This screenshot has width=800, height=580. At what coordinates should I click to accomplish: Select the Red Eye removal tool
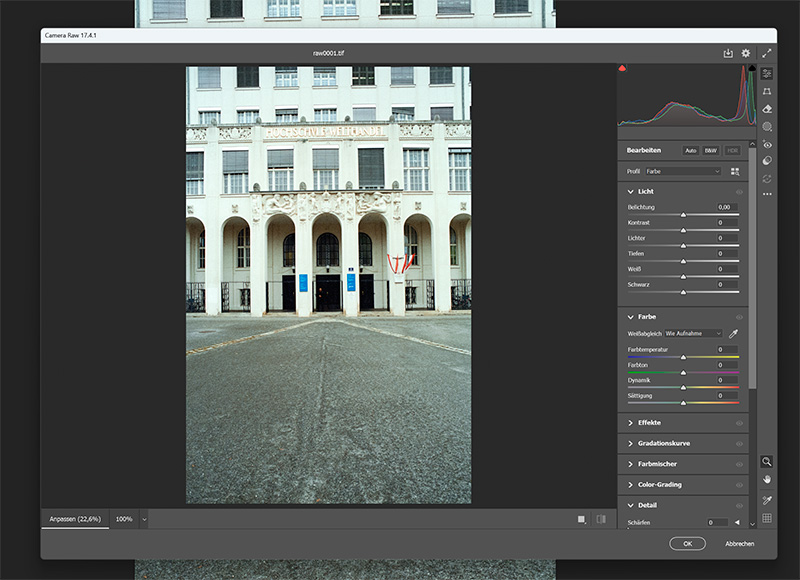[x=767, y=144]
